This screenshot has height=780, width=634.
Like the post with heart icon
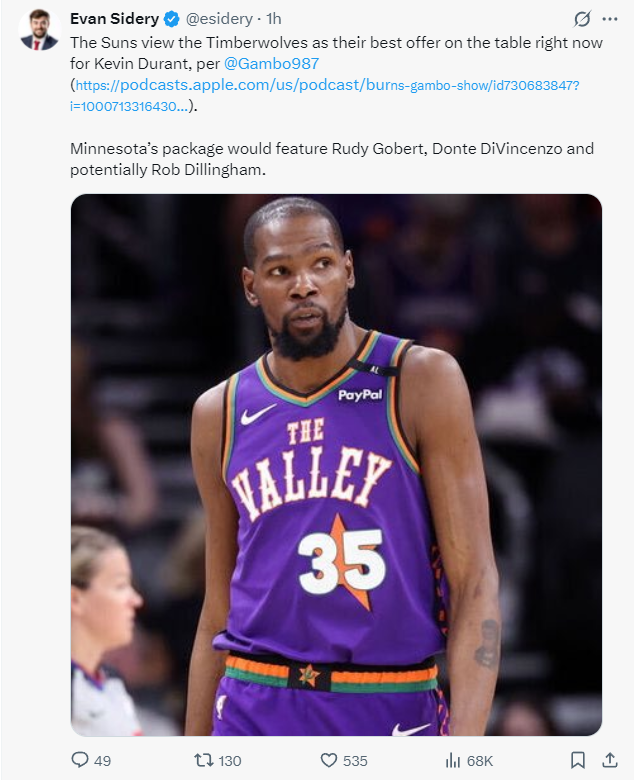[329, 760]
